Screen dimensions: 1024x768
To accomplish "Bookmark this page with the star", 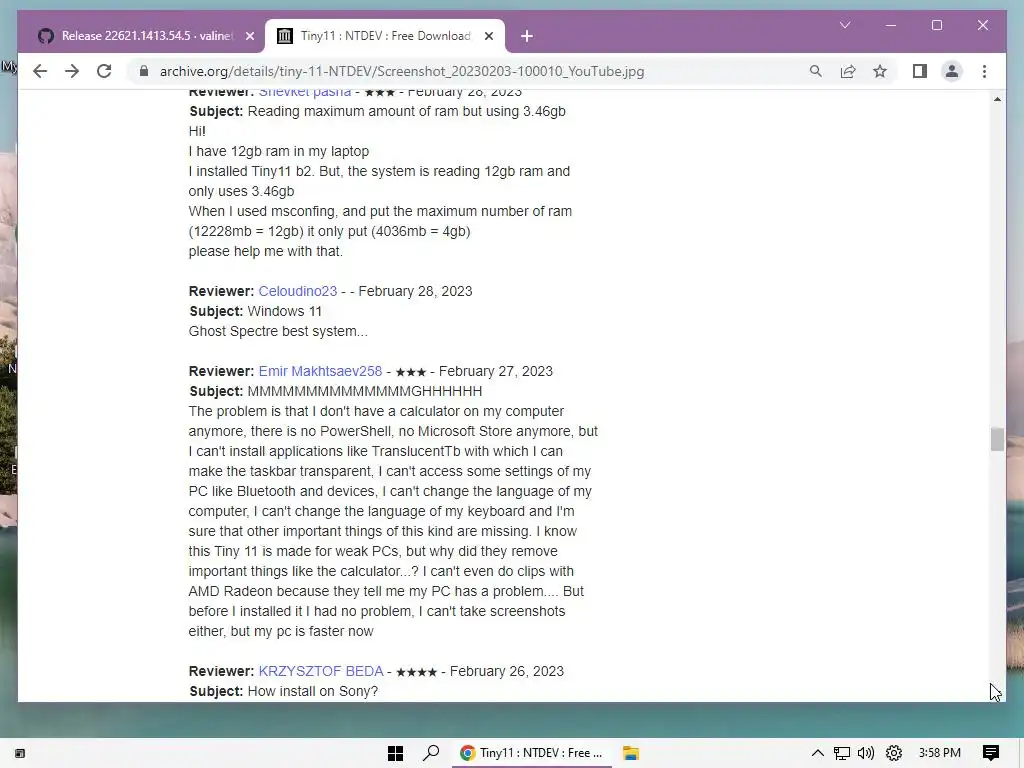I will [x=880, y=71].
